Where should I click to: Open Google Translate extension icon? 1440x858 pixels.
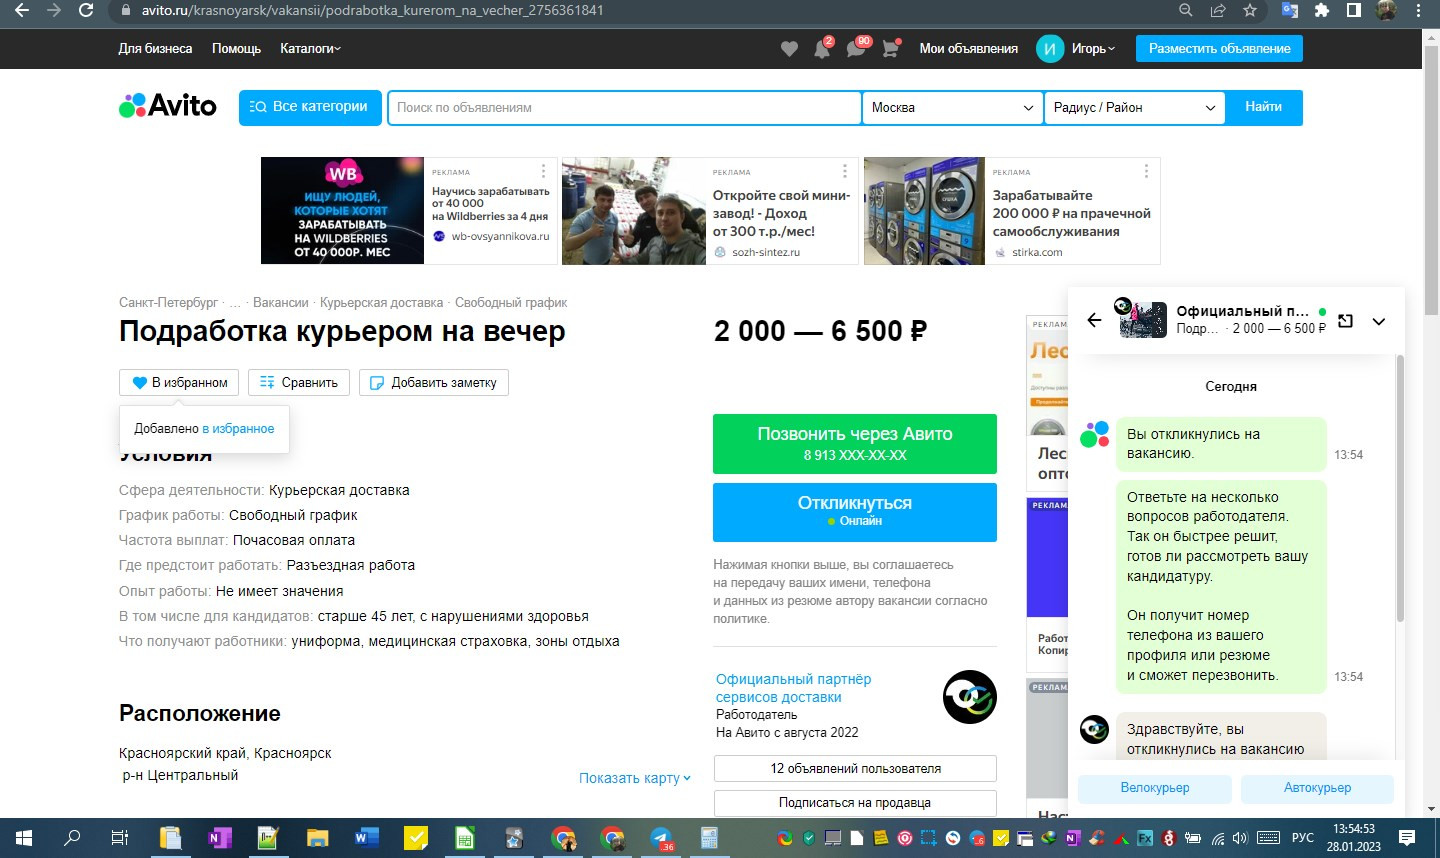point(1290,10)
